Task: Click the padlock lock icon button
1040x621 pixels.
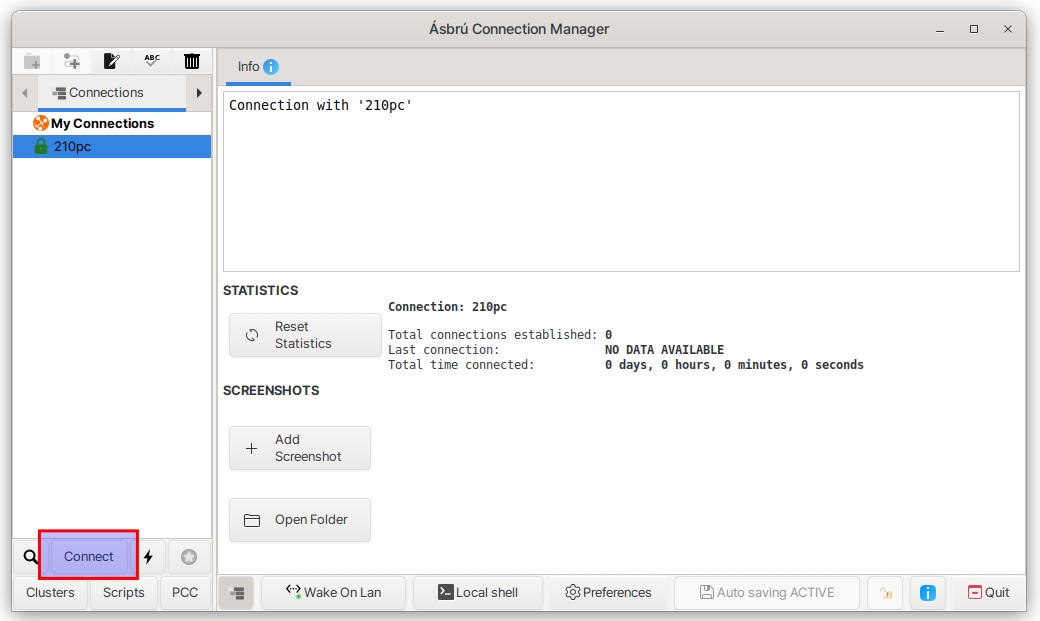Action: coord(885,592)
